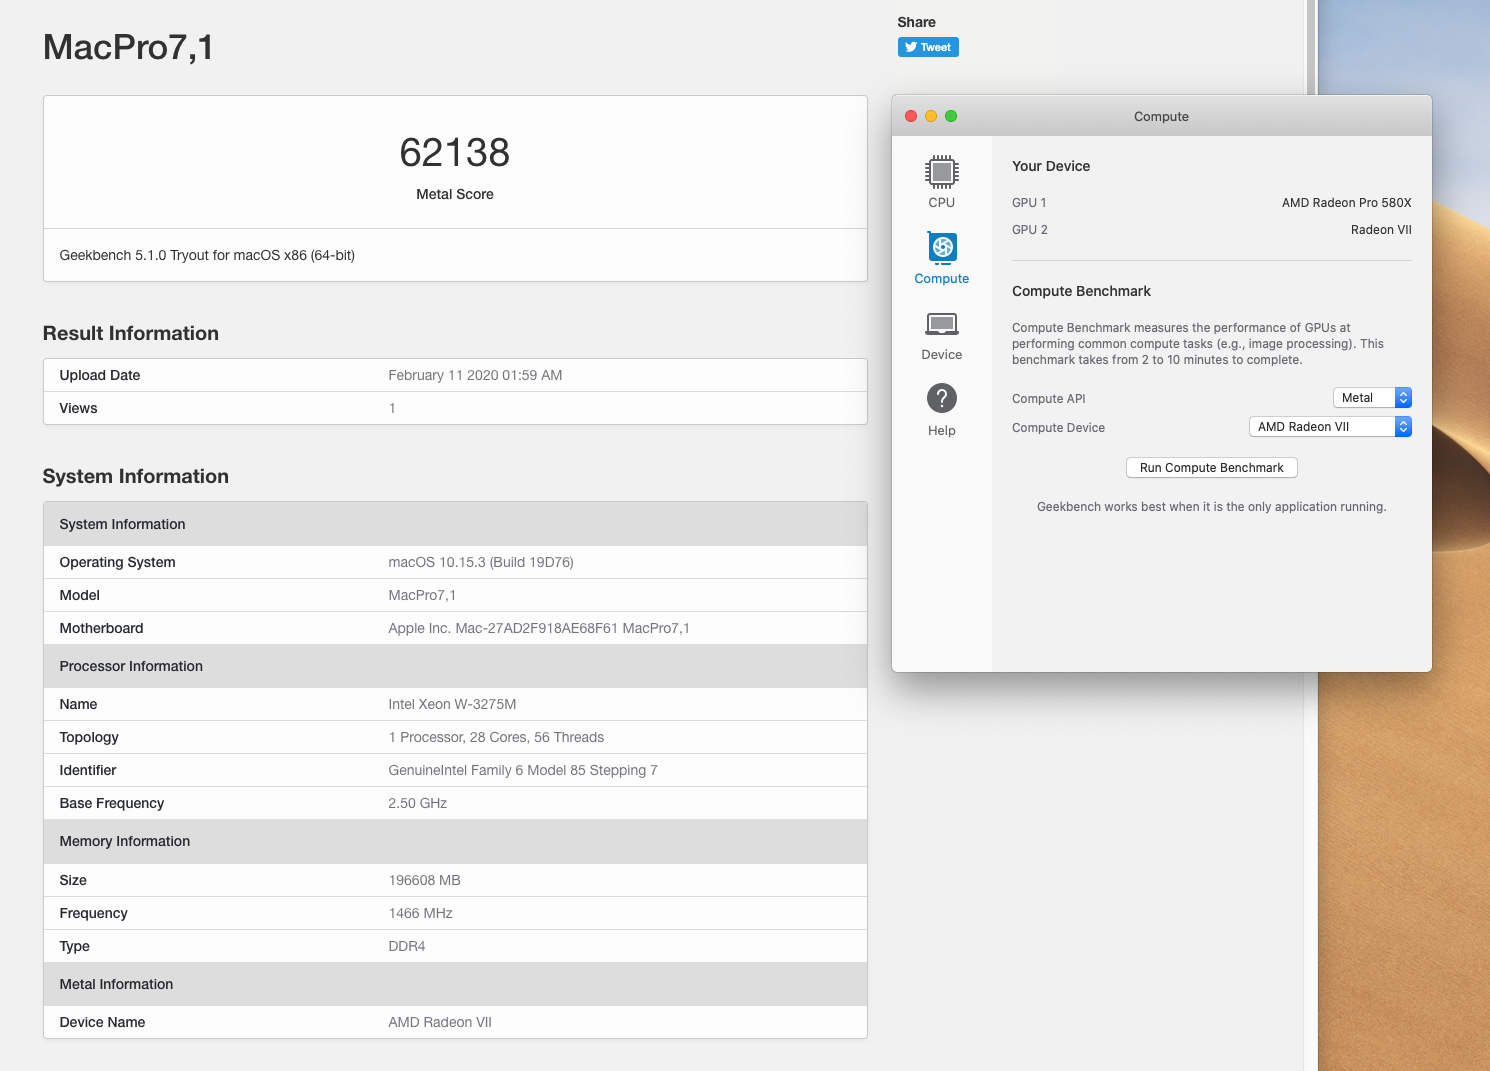Image resolution: width=1490 pixels, height=1071 pixels.
Task: Click the Twitter bird Tweet button
Action: click(x=928, y=47)
